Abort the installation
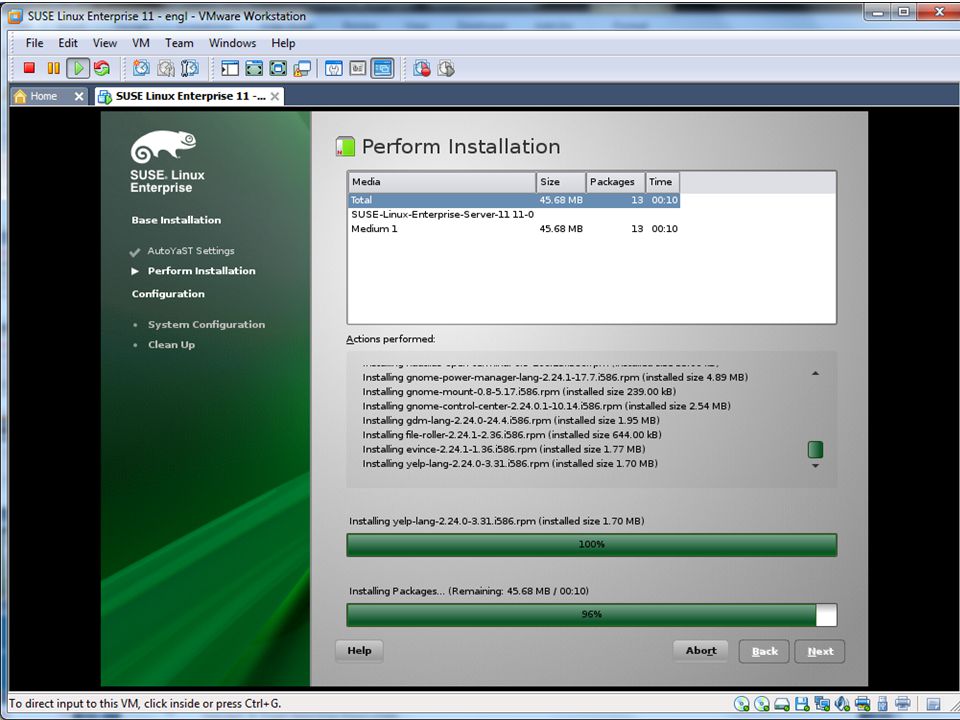This screenshot has height=720, width=960. pyautogui.click(x=701, y=651)
